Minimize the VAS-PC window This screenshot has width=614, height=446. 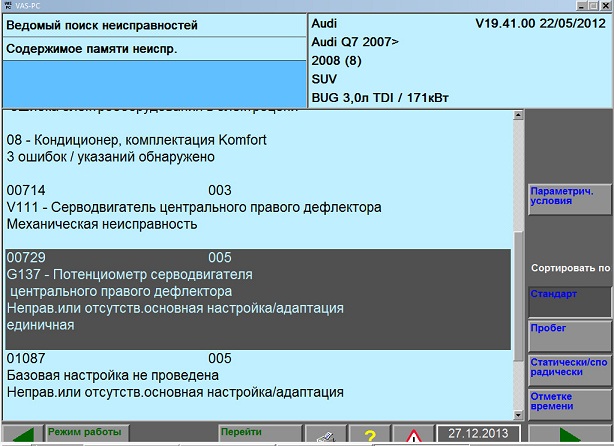[x=583, y=5]
